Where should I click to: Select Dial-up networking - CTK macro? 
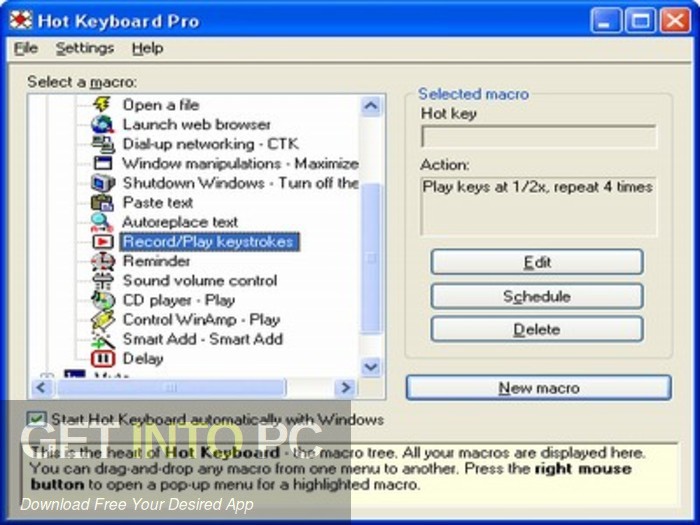211,144
